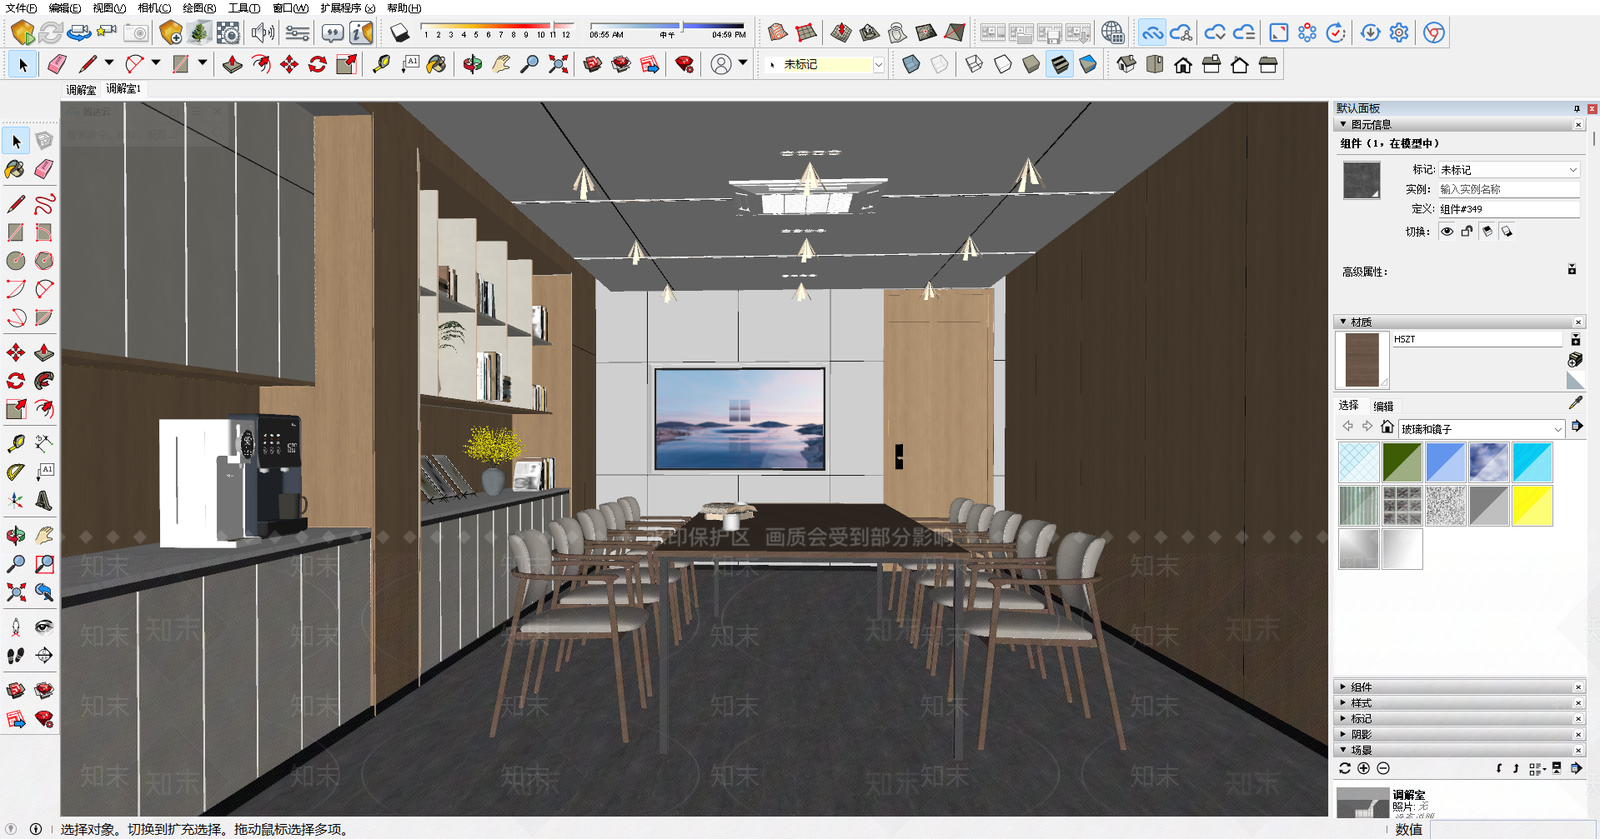Image resolution: width=1600 pixels, height=839 pixels.
Task: Select the cyan material swatch
Action: (x=1532, y=463)
